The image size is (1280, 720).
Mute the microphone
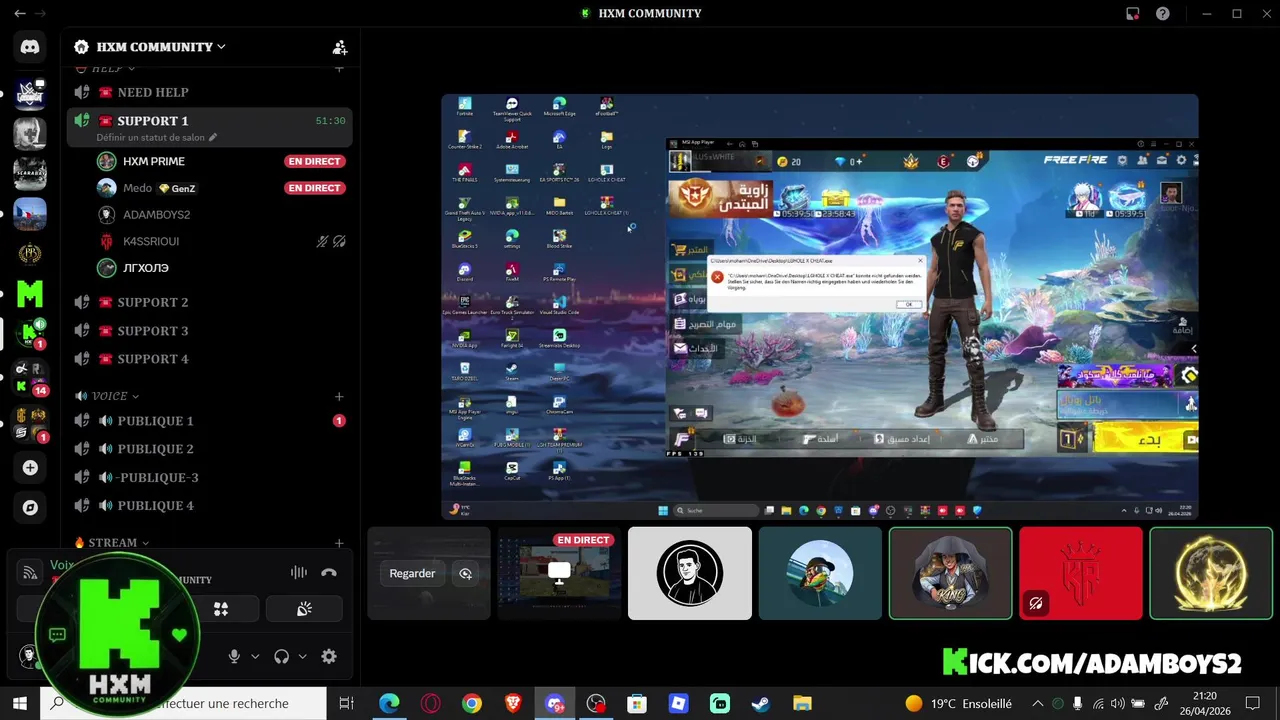tap(234, 657)
